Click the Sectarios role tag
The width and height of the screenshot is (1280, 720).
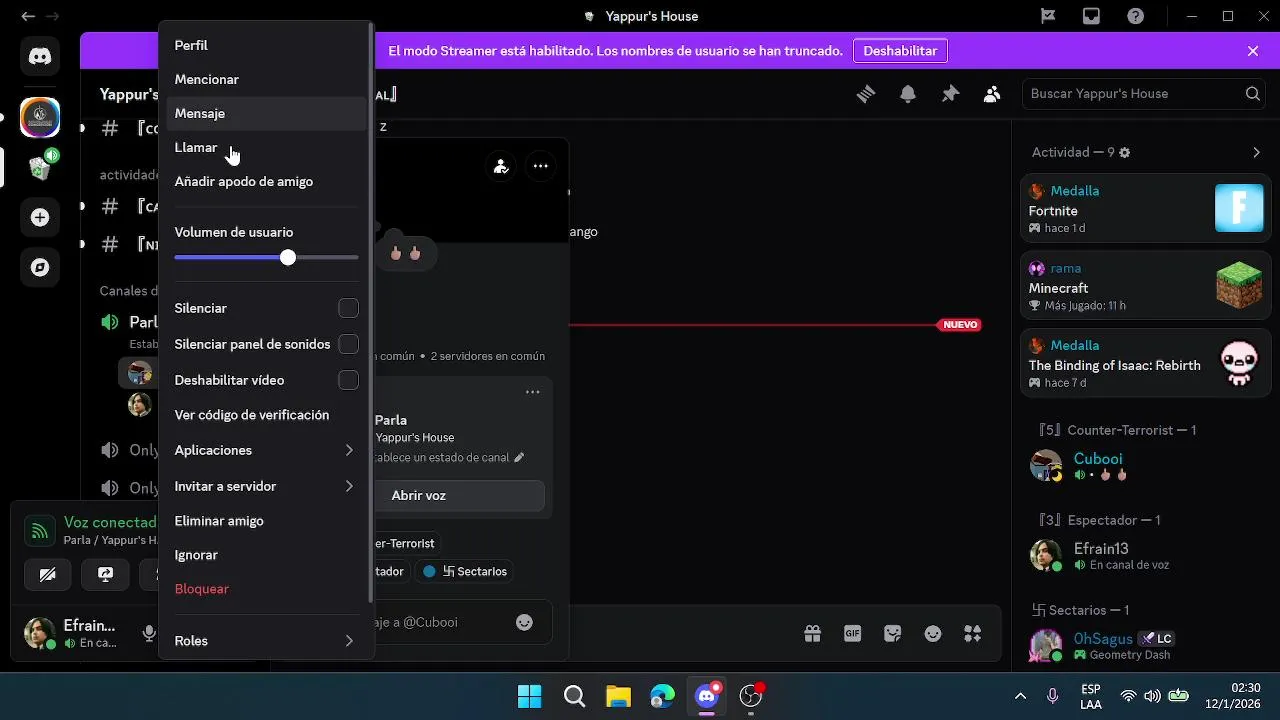point(466,571)
